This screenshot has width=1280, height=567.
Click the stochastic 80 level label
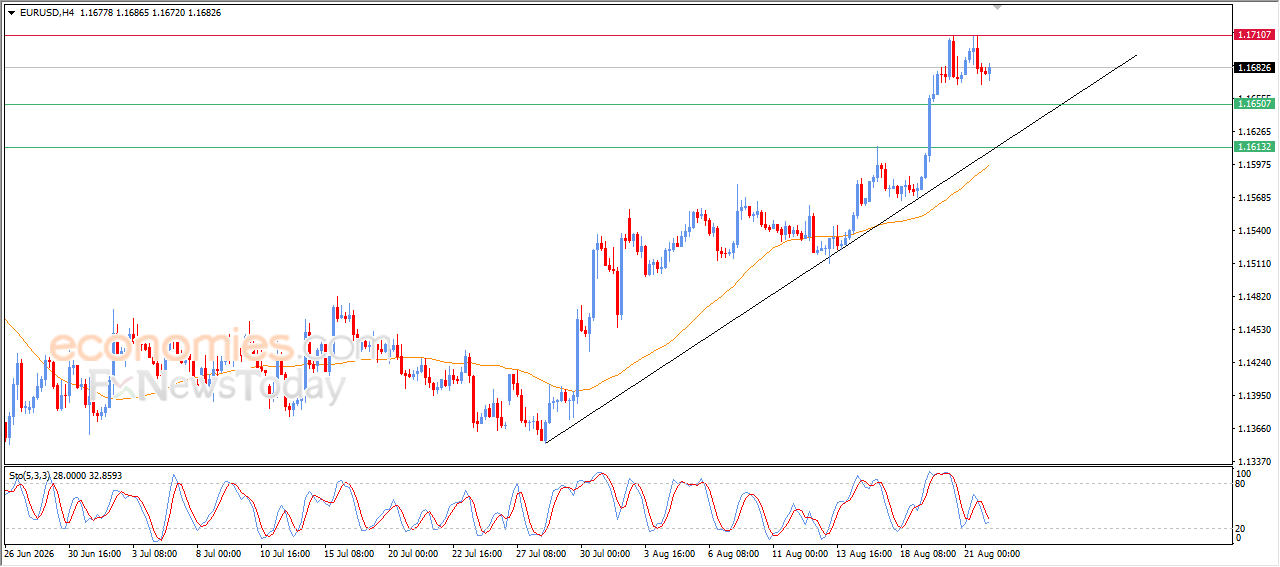[1242, 484]
